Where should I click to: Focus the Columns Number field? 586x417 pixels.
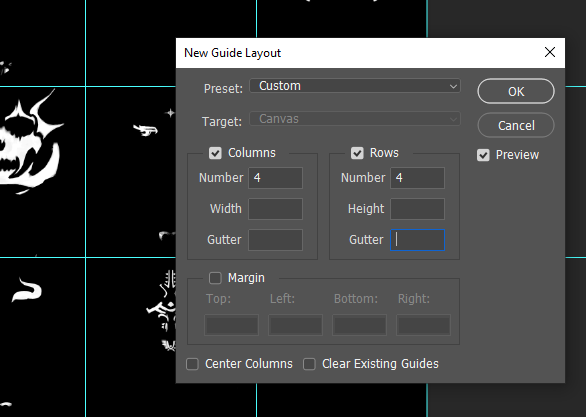pos(275,178)
